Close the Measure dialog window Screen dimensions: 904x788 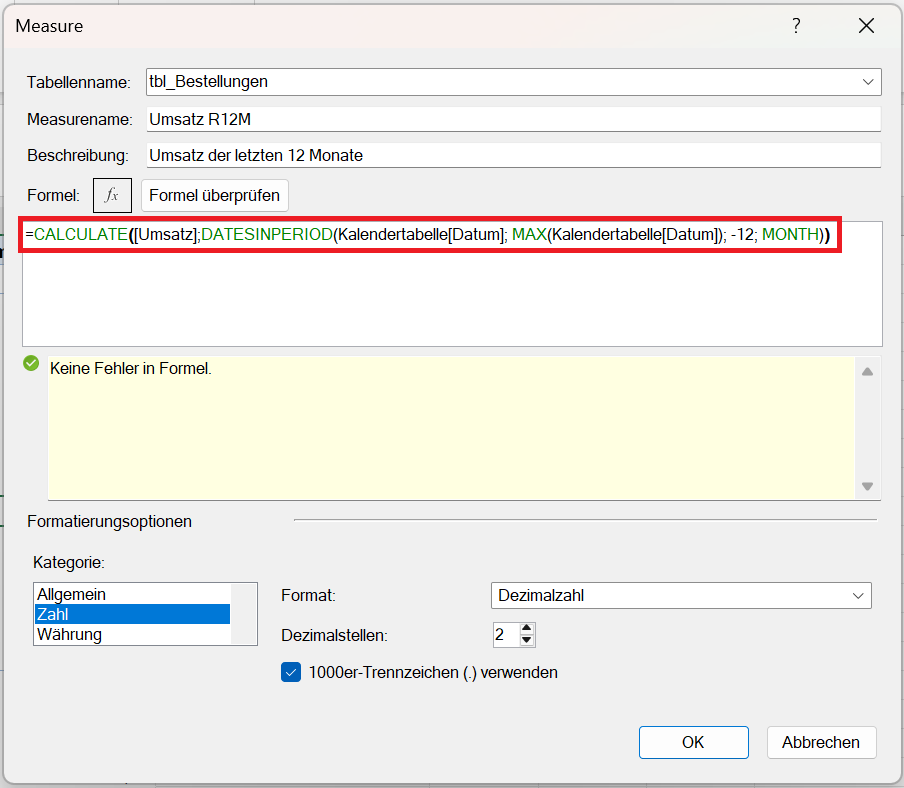[866, 27]
